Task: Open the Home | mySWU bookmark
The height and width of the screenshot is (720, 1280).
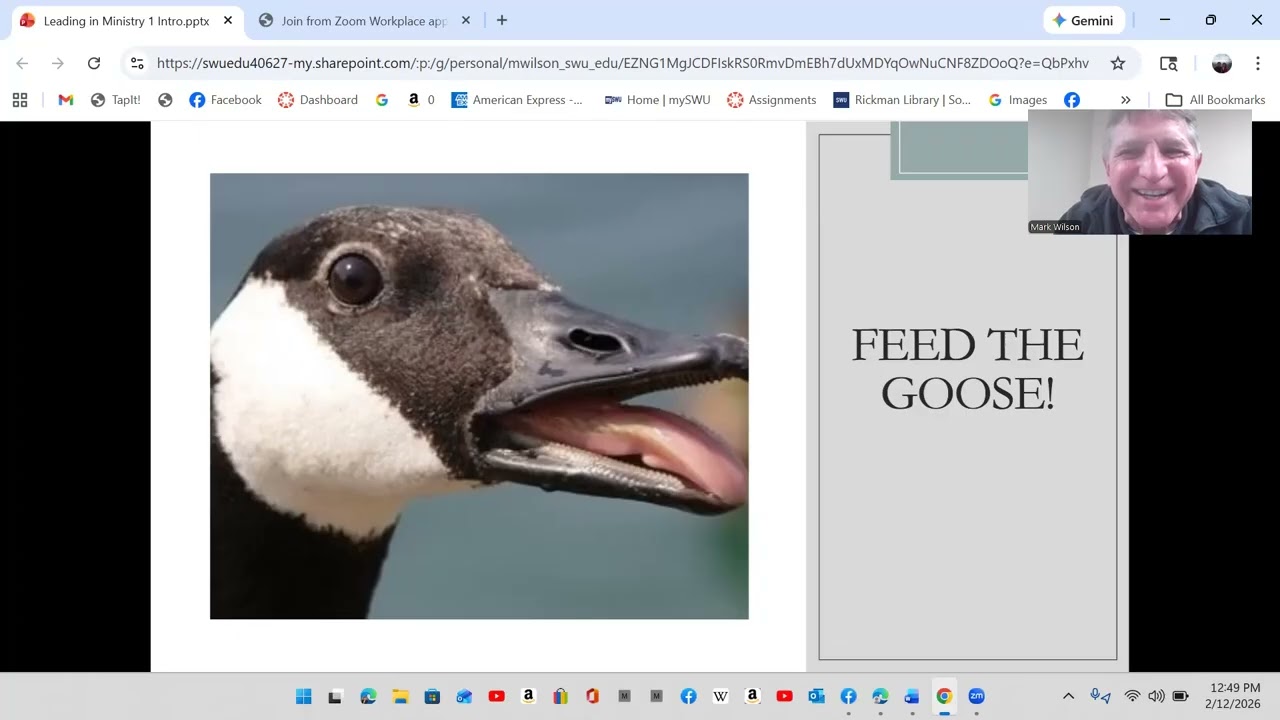Action: click(658, 100)
